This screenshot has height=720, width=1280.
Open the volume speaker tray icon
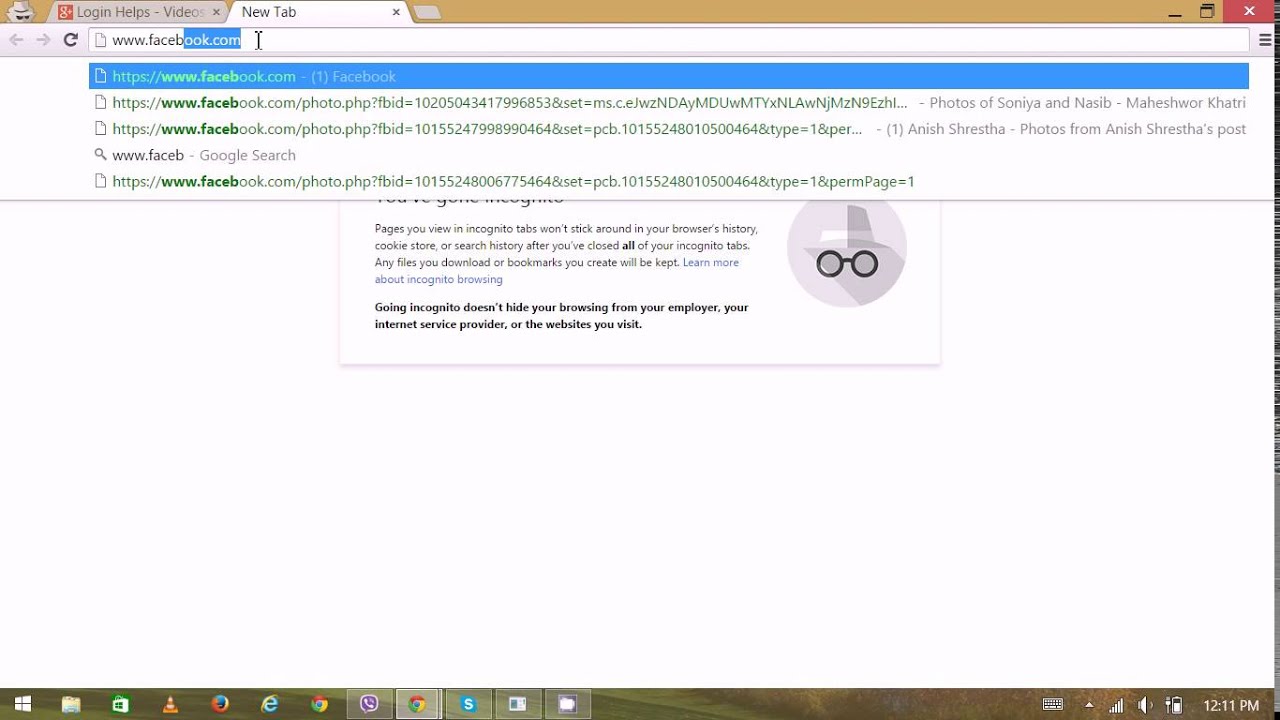click(x=1146, y=705)
